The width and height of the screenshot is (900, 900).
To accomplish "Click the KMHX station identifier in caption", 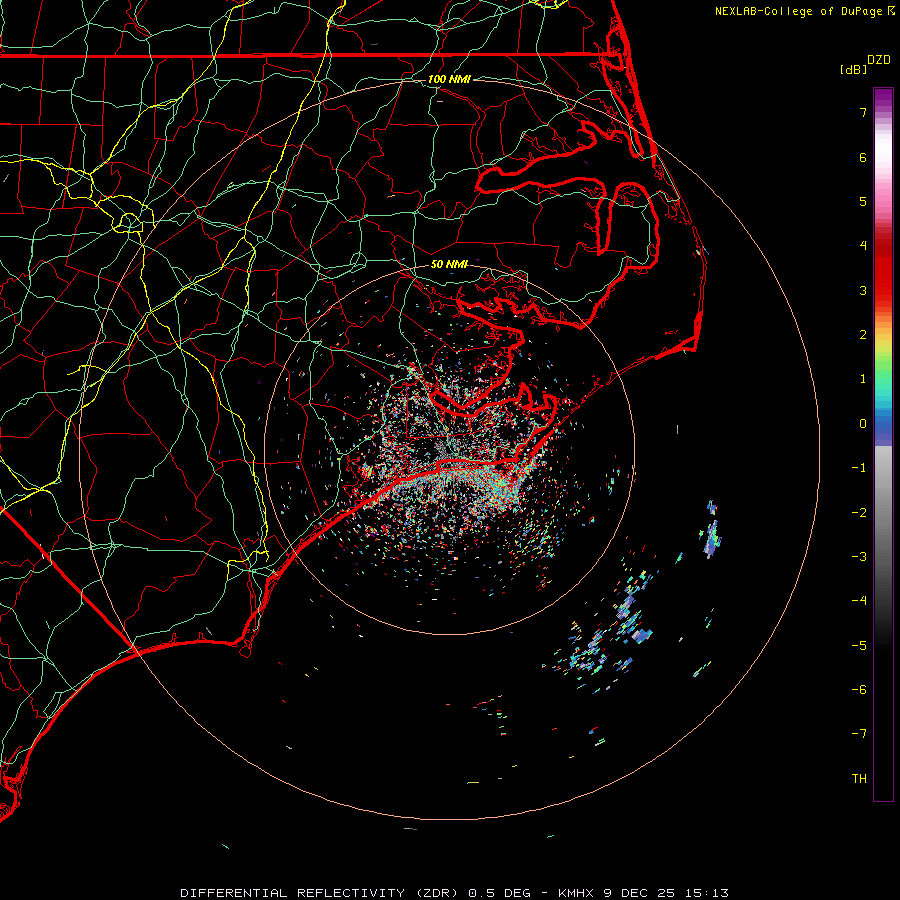I will pos(577,893).
